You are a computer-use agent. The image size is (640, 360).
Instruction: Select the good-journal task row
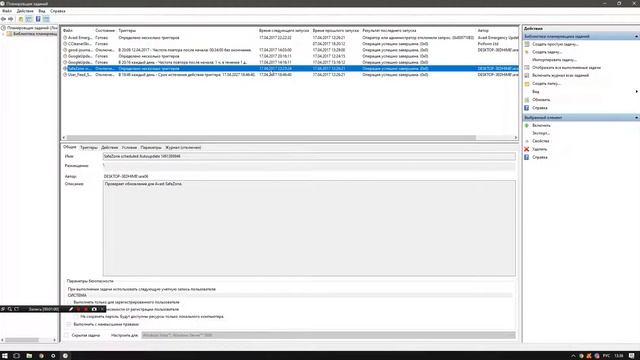click(x=290, y=50)
